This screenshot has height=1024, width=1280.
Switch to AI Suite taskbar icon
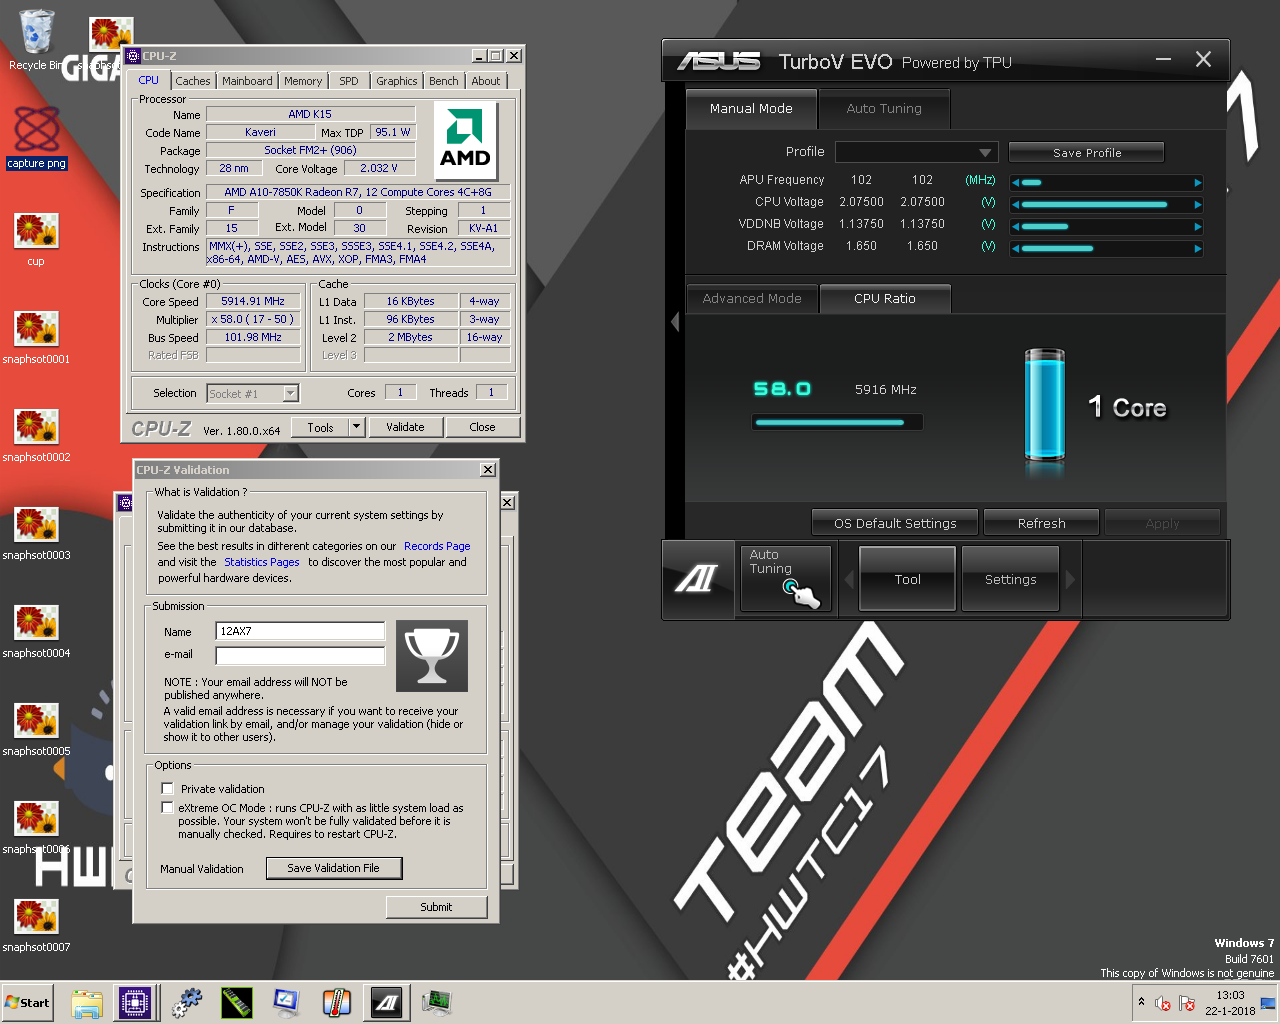point(387,1003)
